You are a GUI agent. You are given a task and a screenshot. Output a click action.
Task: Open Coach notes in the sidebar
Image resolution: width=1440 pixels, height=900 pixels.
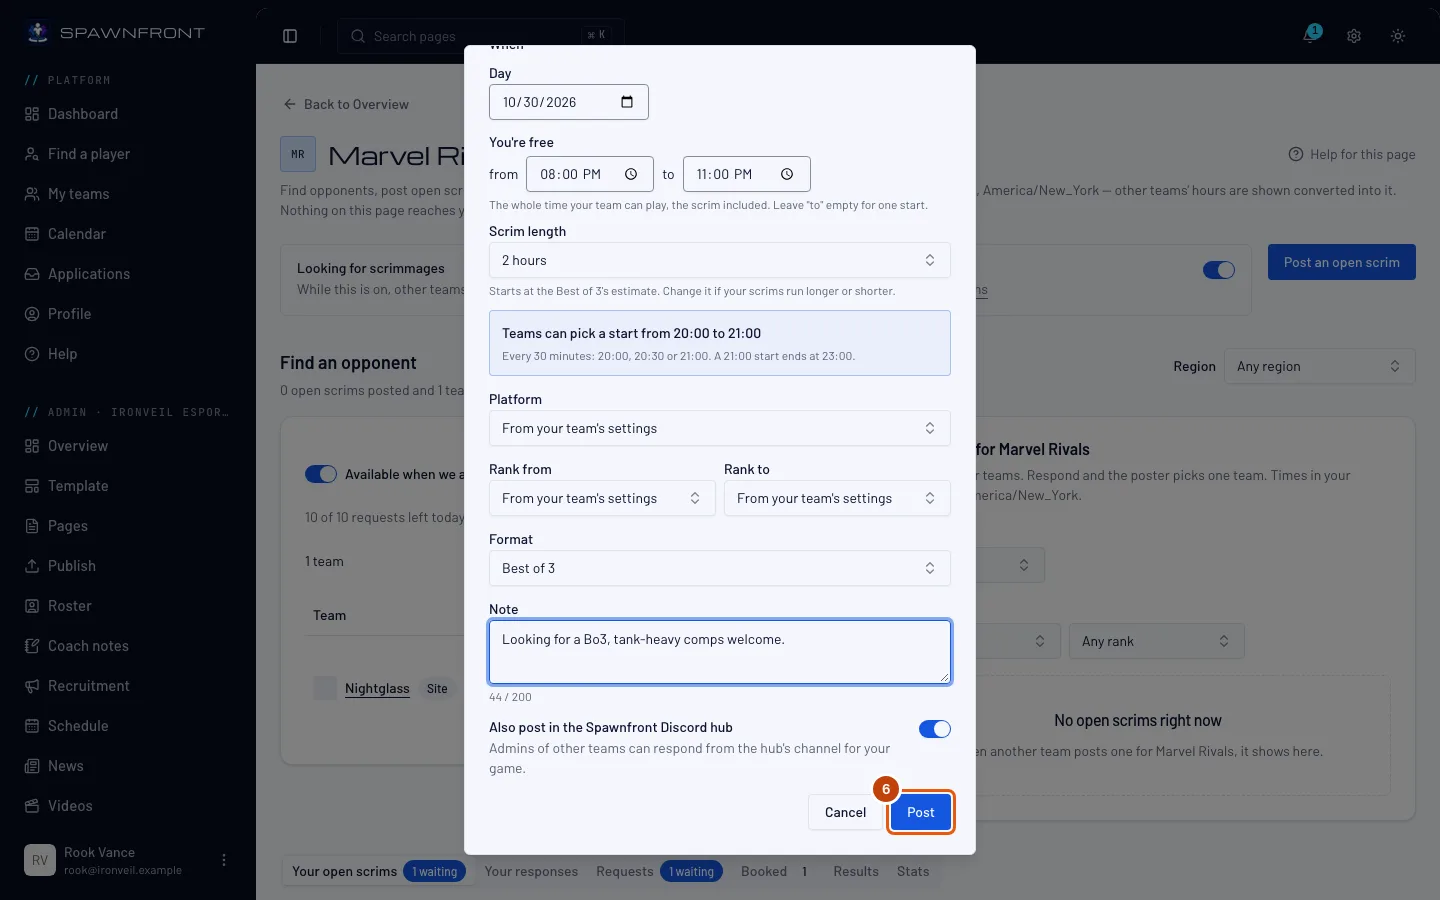pos(128,646)
